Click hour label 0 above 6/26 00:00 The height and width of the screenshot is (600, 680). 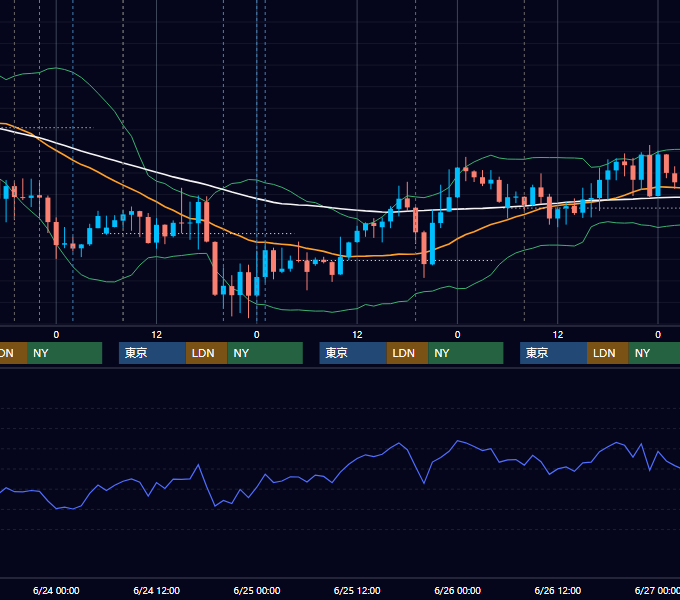coord(458,335)
